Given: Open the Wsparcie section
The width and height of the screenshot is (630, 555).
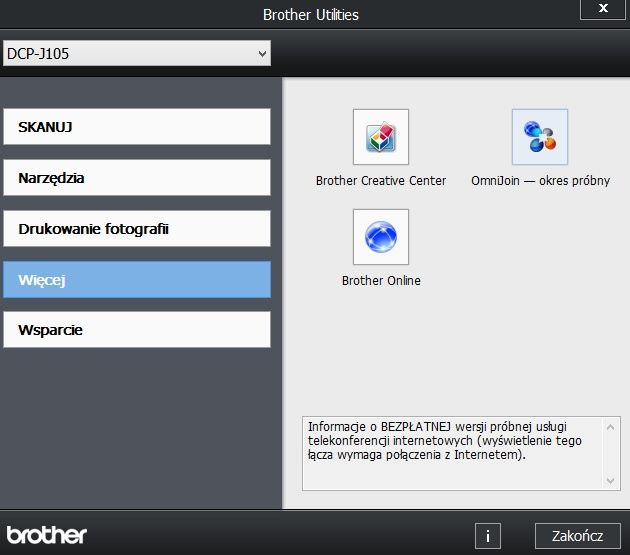Looking at the screenshot, I should point(137,330).
